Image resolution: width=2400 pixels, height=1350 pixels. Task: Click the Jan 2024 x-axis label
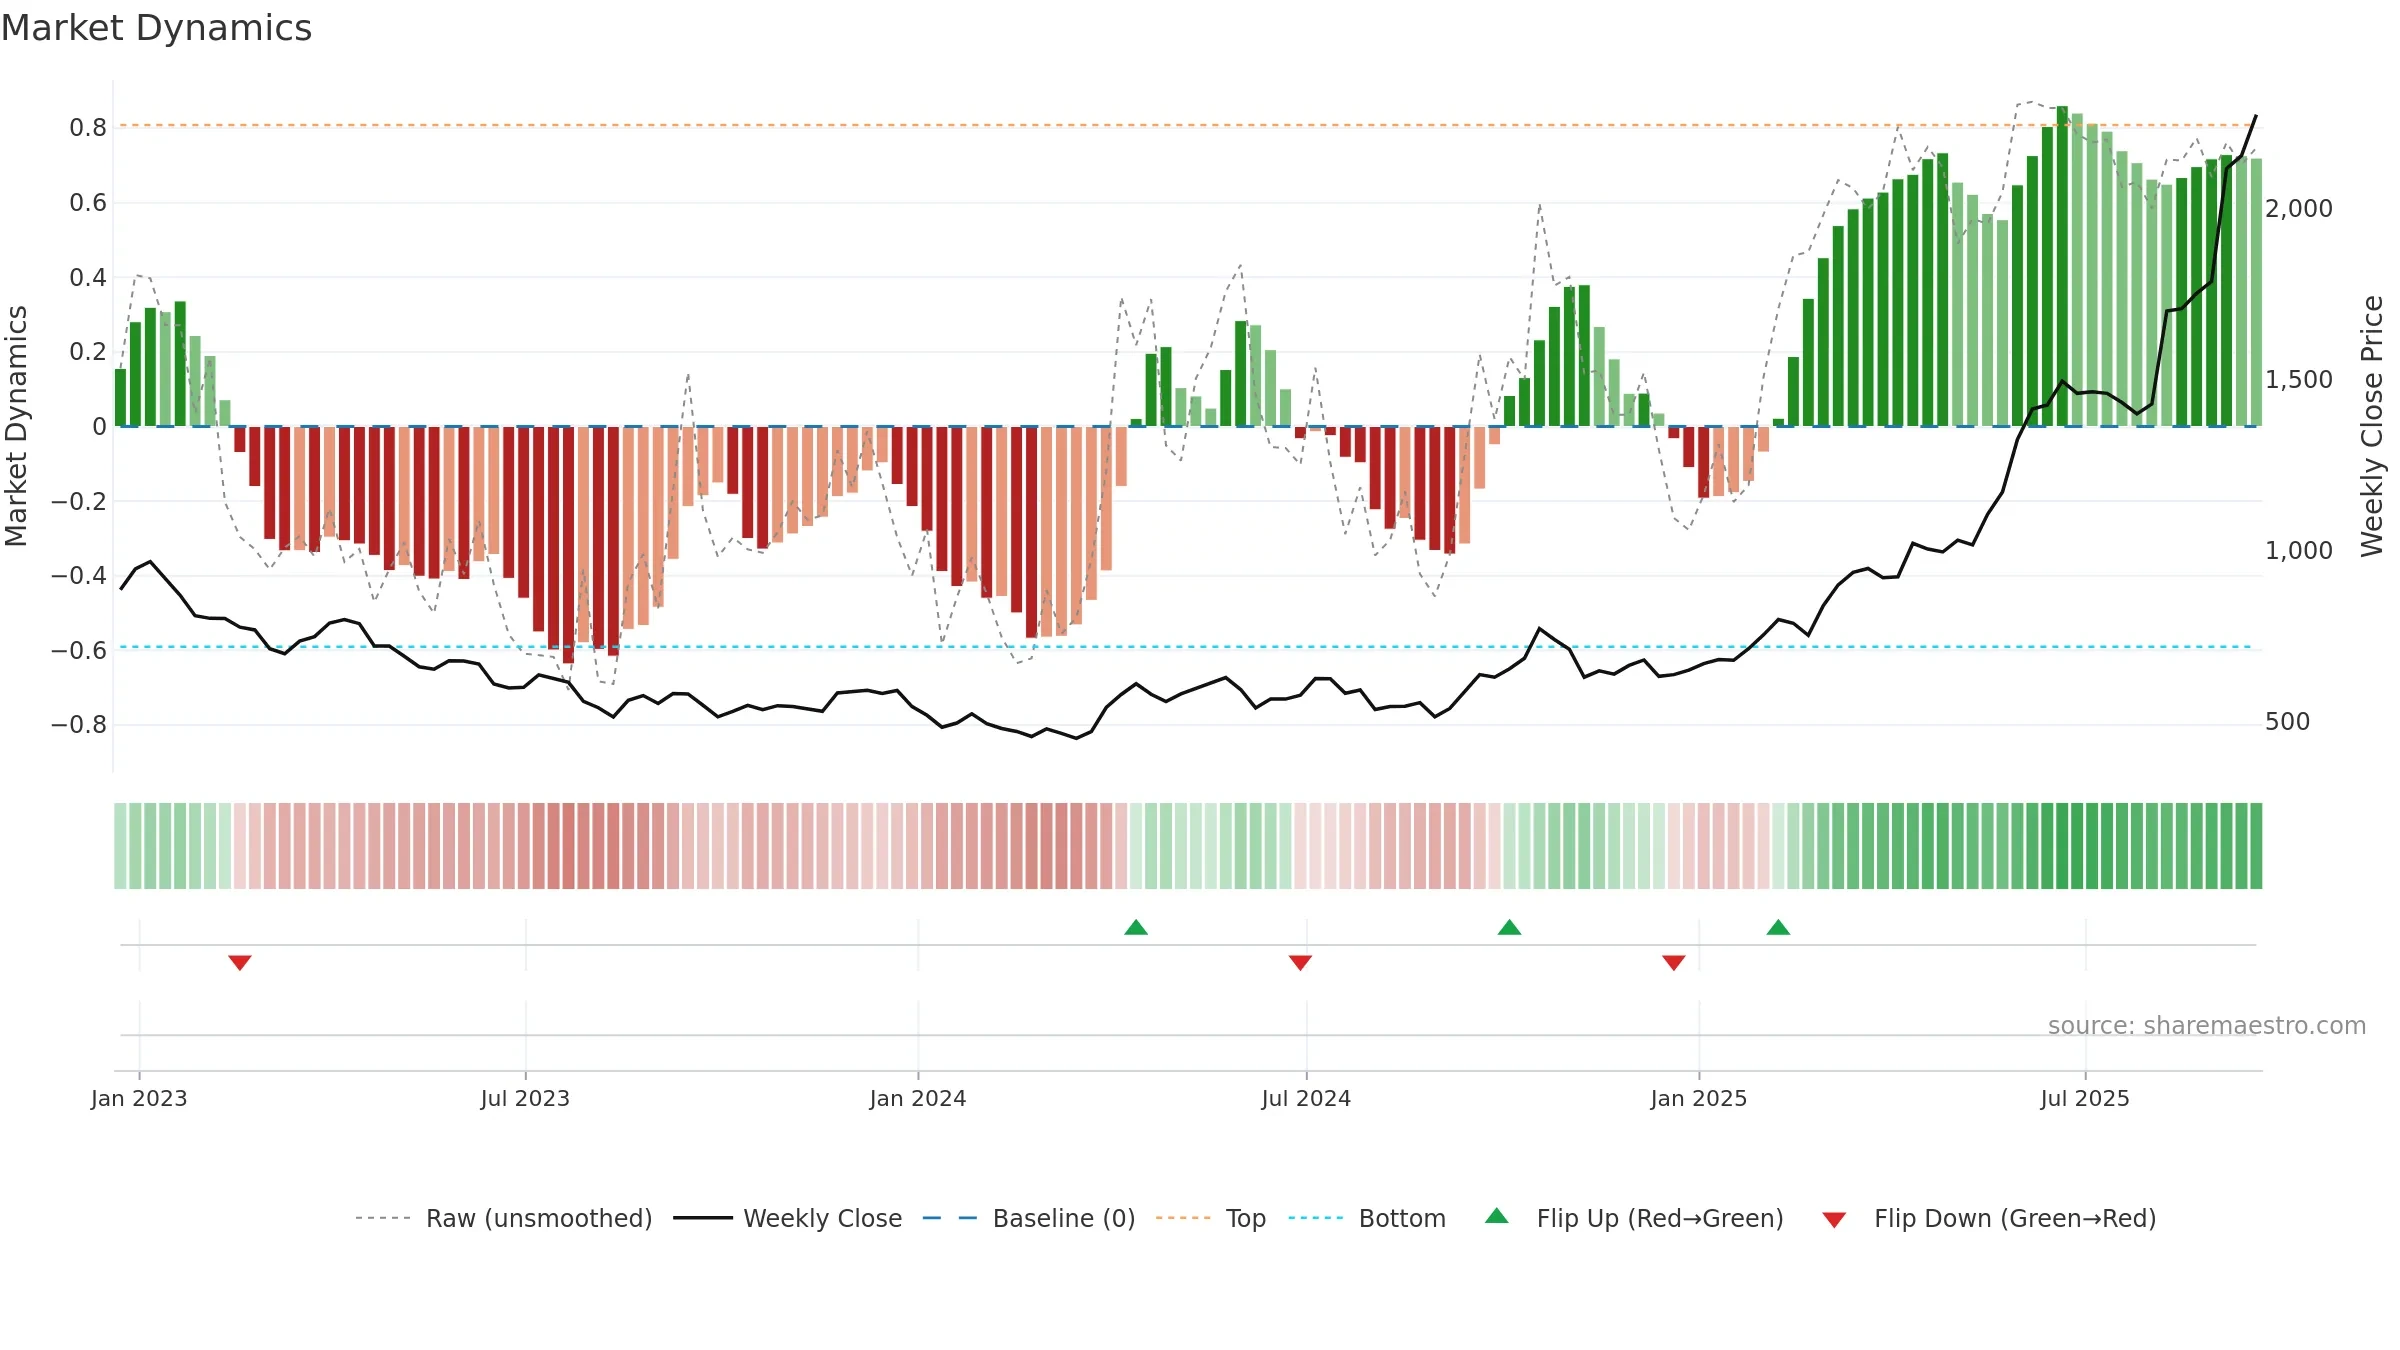click(918, 1098)
